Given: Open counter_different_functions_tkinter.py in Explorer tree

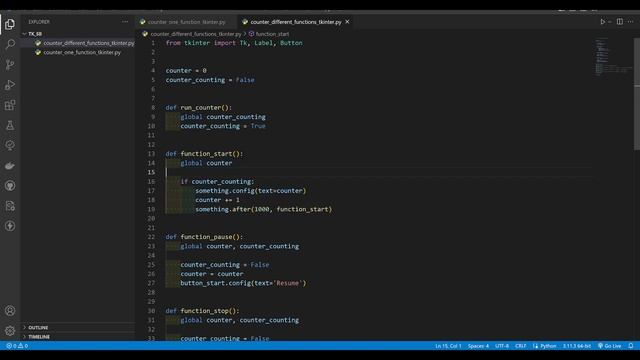Looking at the screenshot, I should (89, 43).
